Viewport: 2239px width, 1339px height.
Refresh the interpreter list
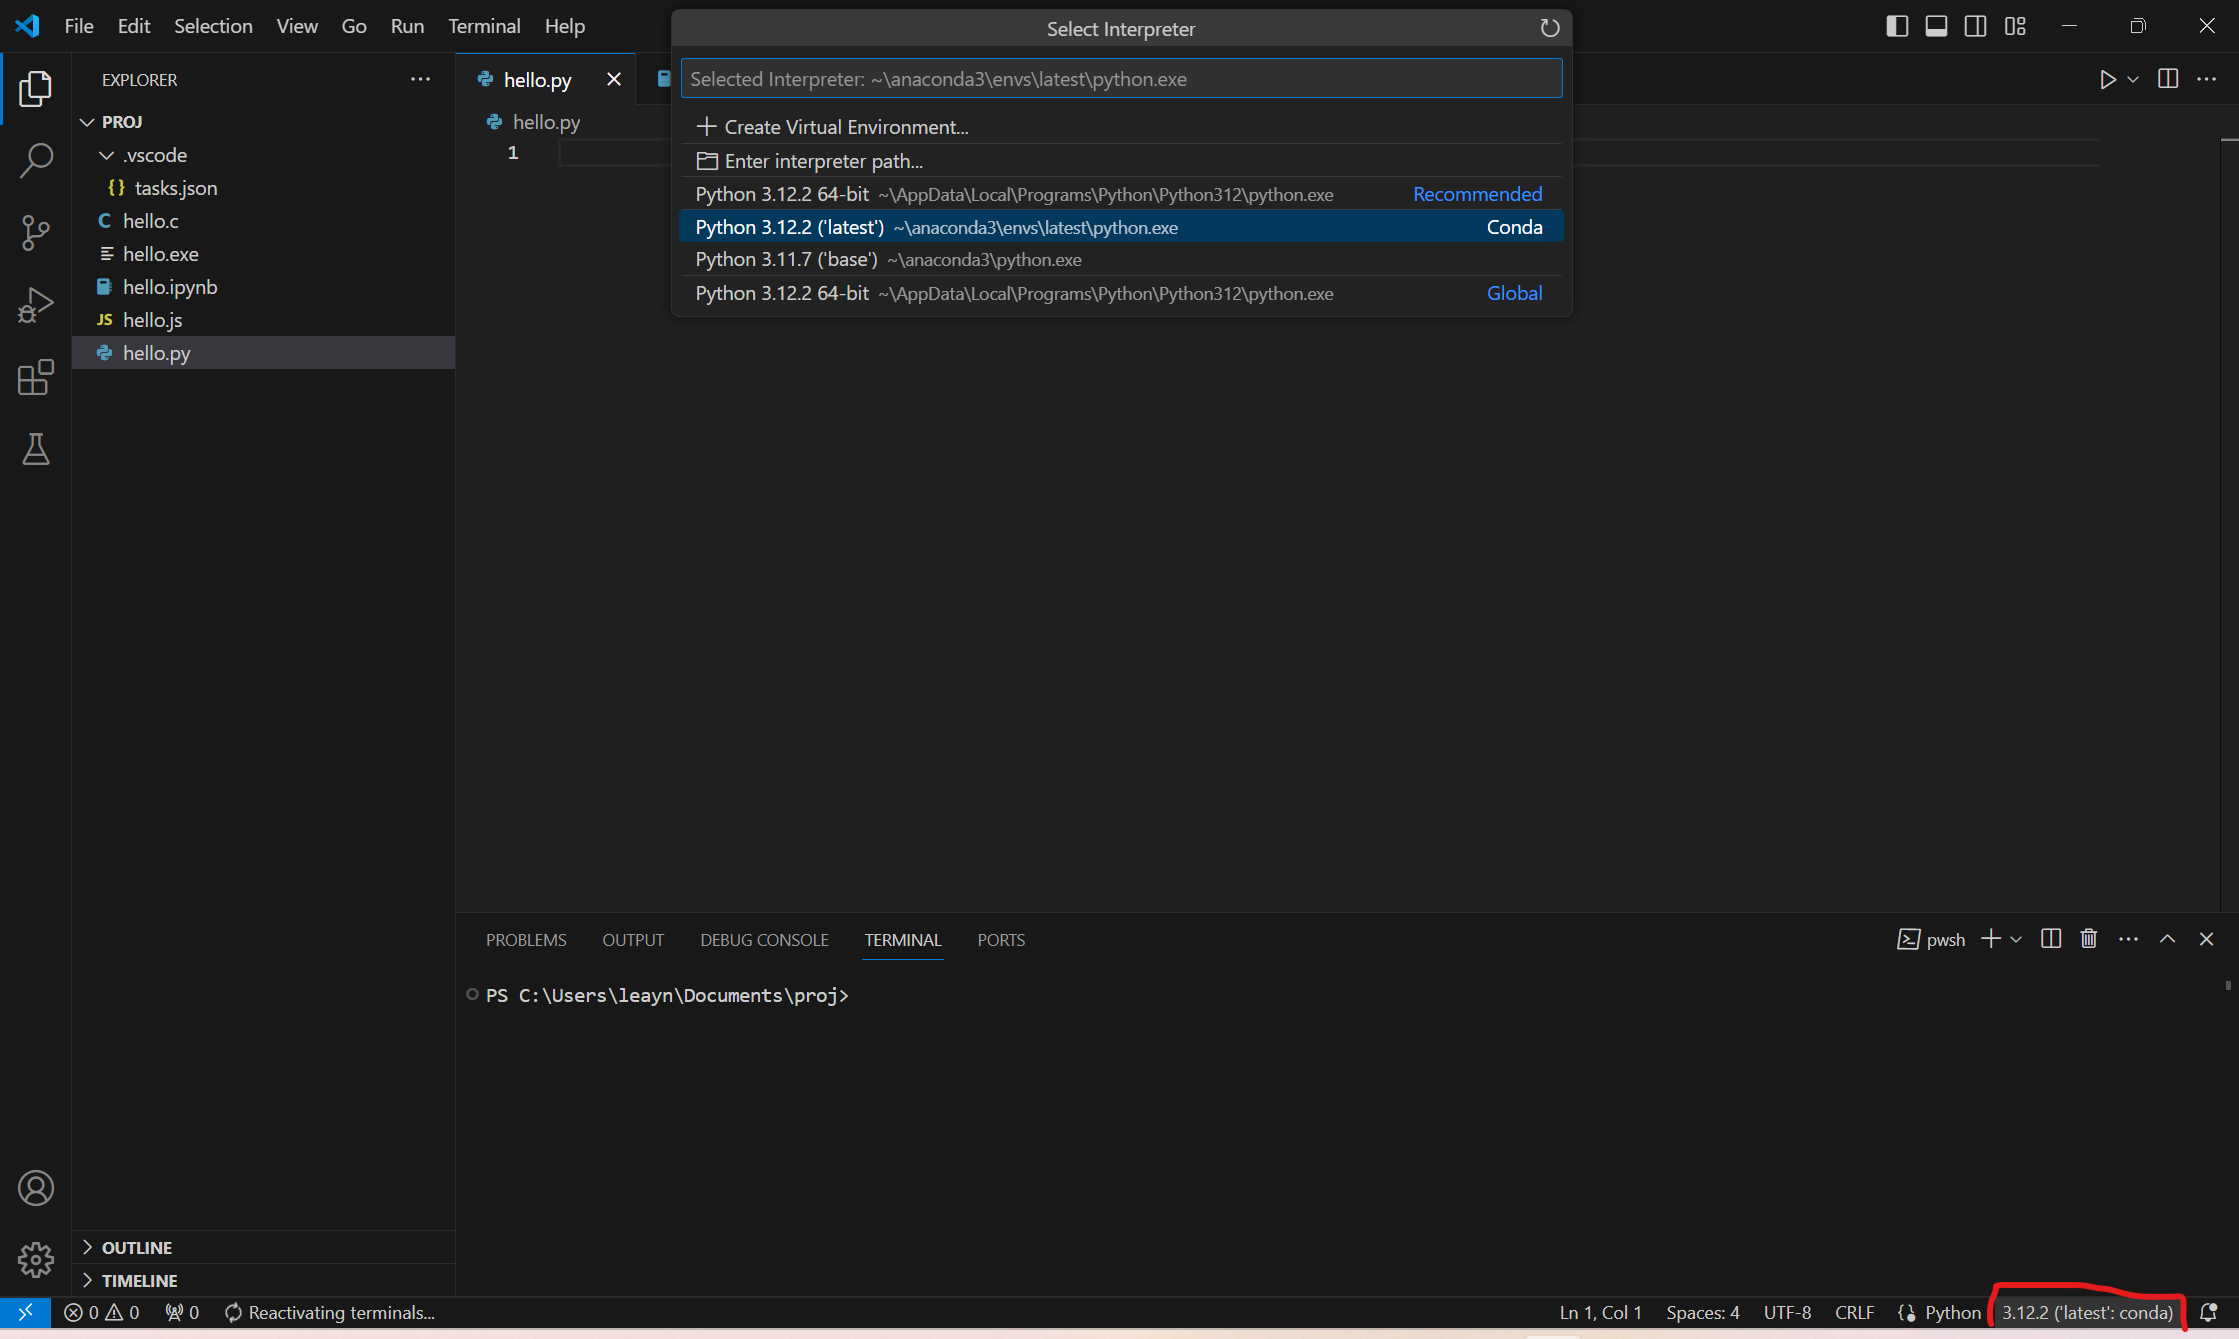point(1549,28)
